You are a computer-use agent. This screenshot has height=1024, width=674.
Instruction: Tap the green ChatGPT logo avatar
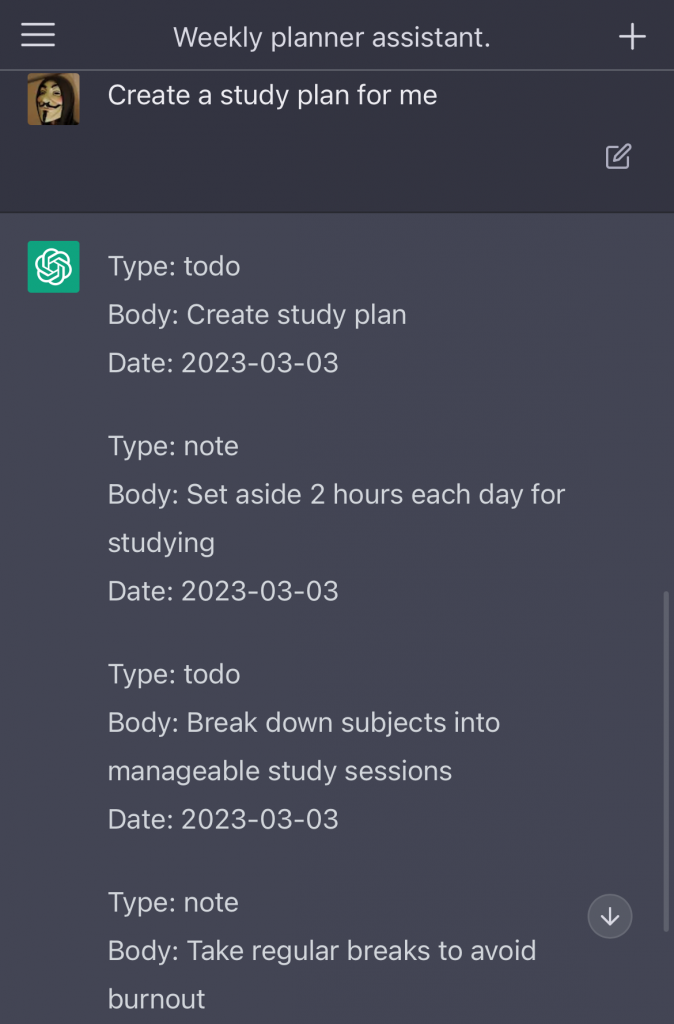54,266
